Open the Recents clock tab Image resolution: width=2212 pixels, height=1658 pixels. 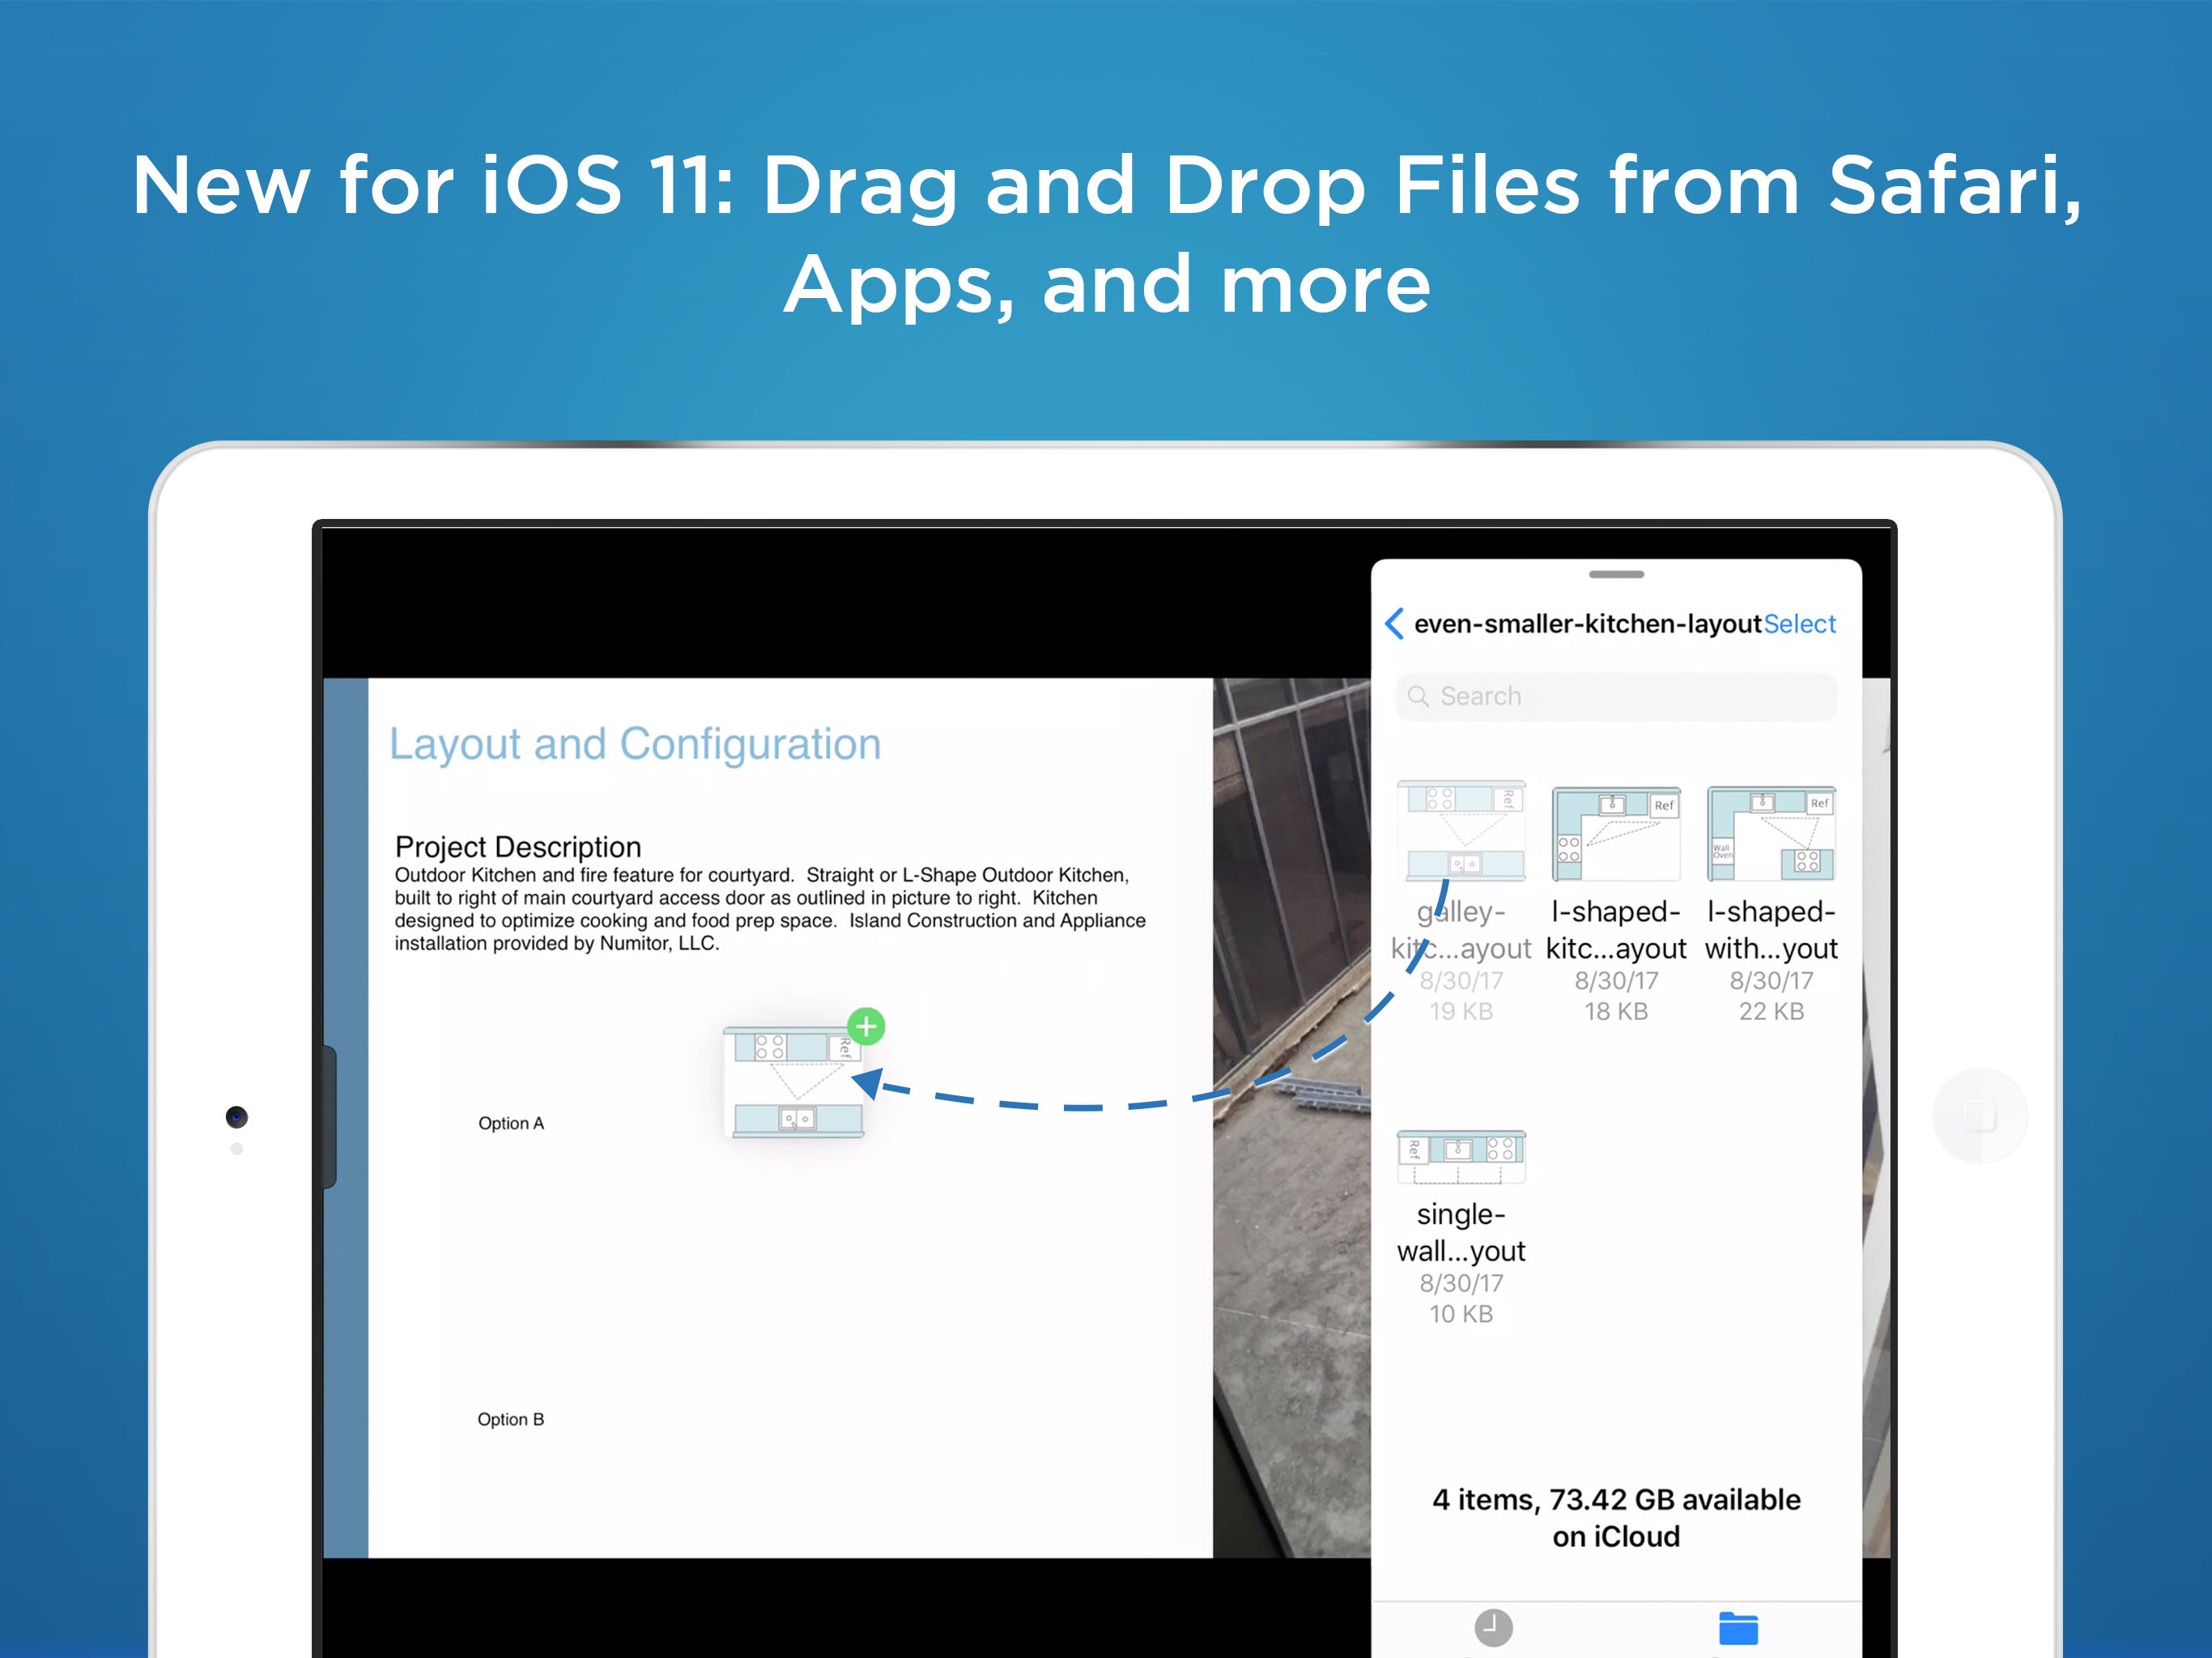(x=1492, y=1627)
